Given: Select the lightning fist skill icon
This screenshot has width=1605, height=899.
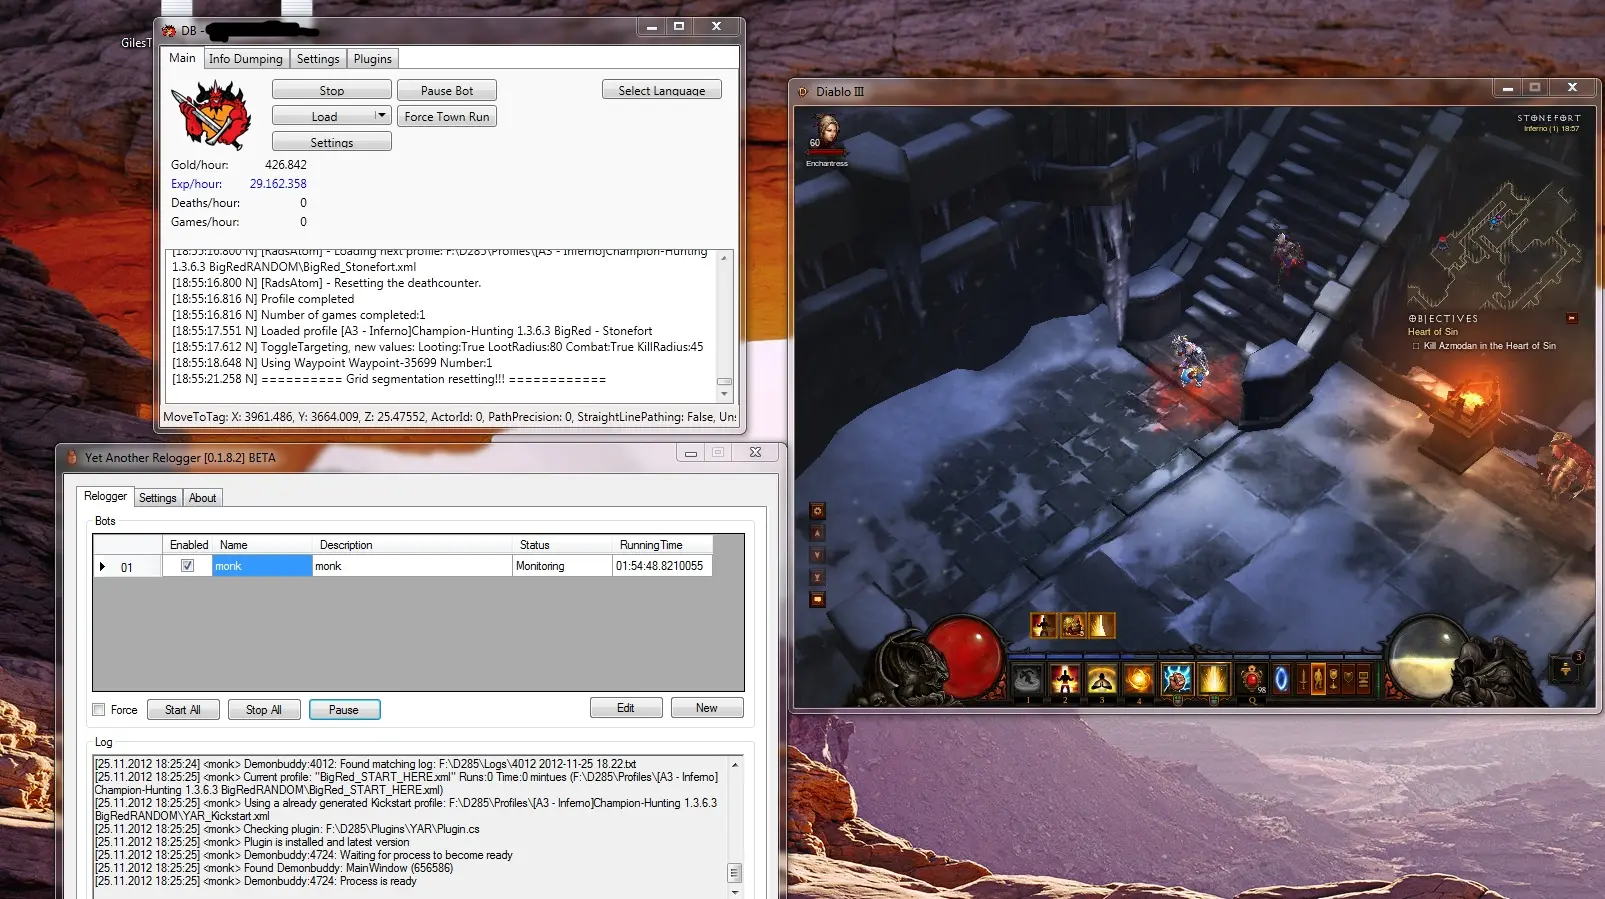Looking at the screenshot, I should [x=1176, y=679].
